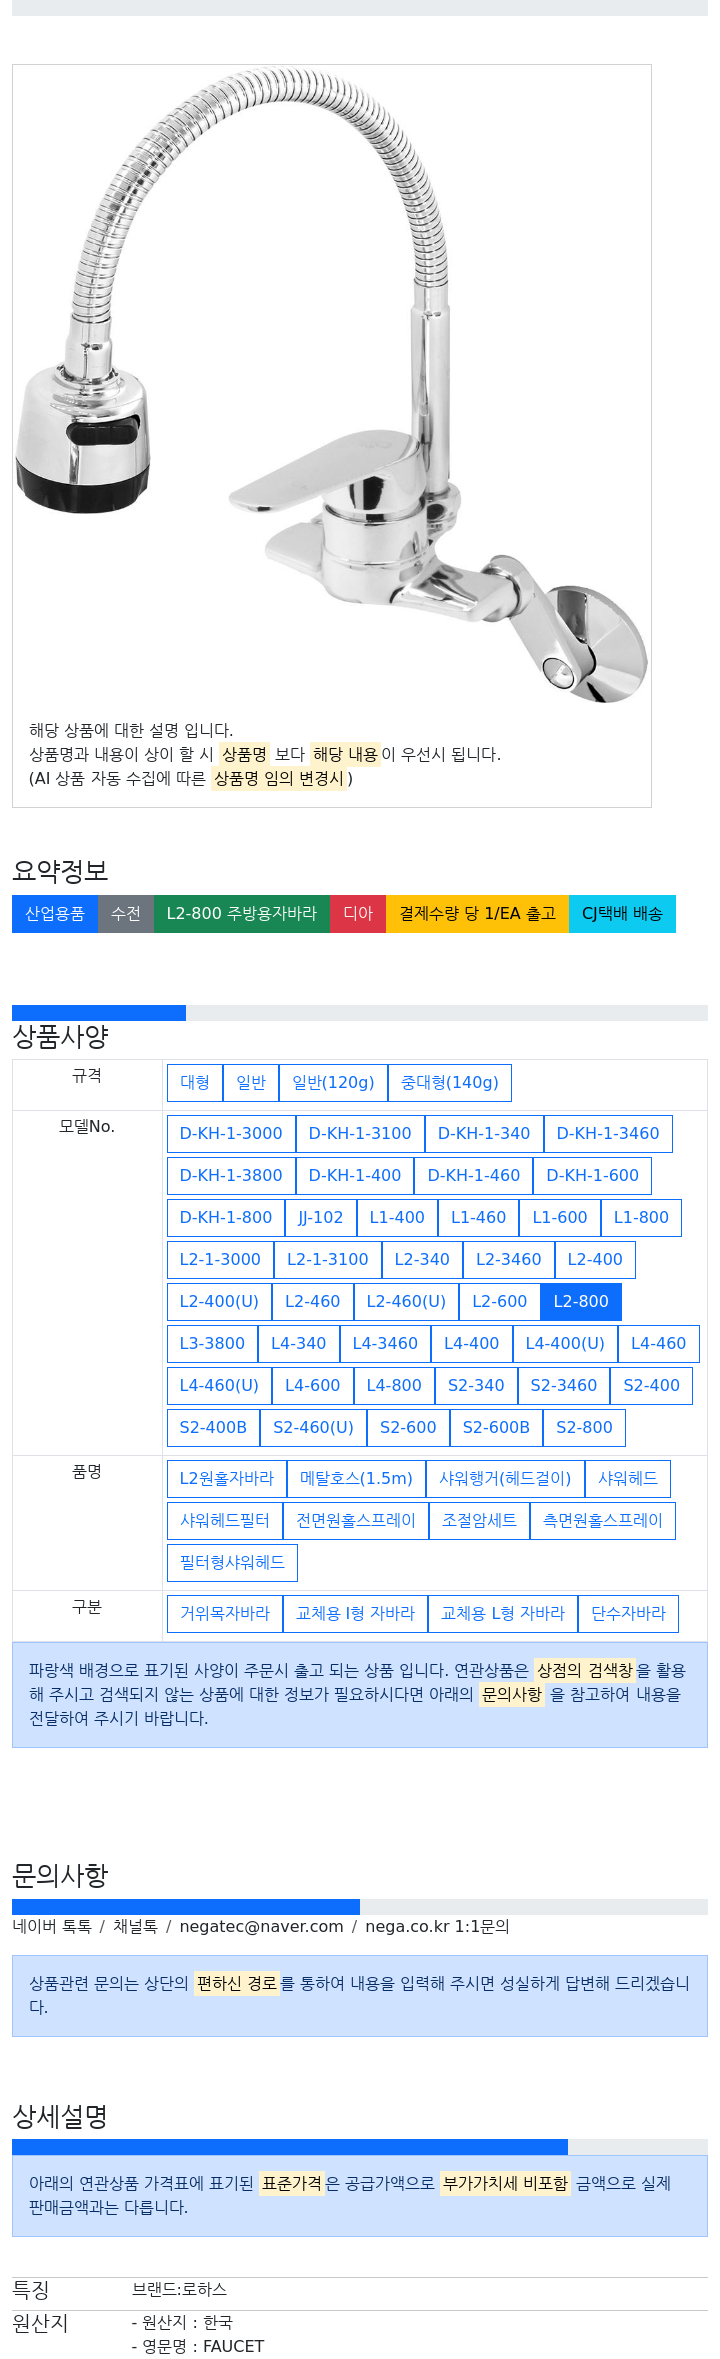Click the CJ택배 배송 badge

[622, 914]
